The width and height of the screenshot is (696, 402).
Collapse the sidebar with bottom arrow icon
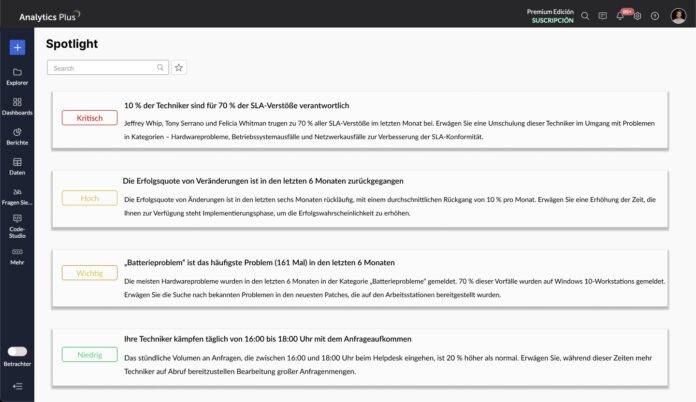point(17,386)
